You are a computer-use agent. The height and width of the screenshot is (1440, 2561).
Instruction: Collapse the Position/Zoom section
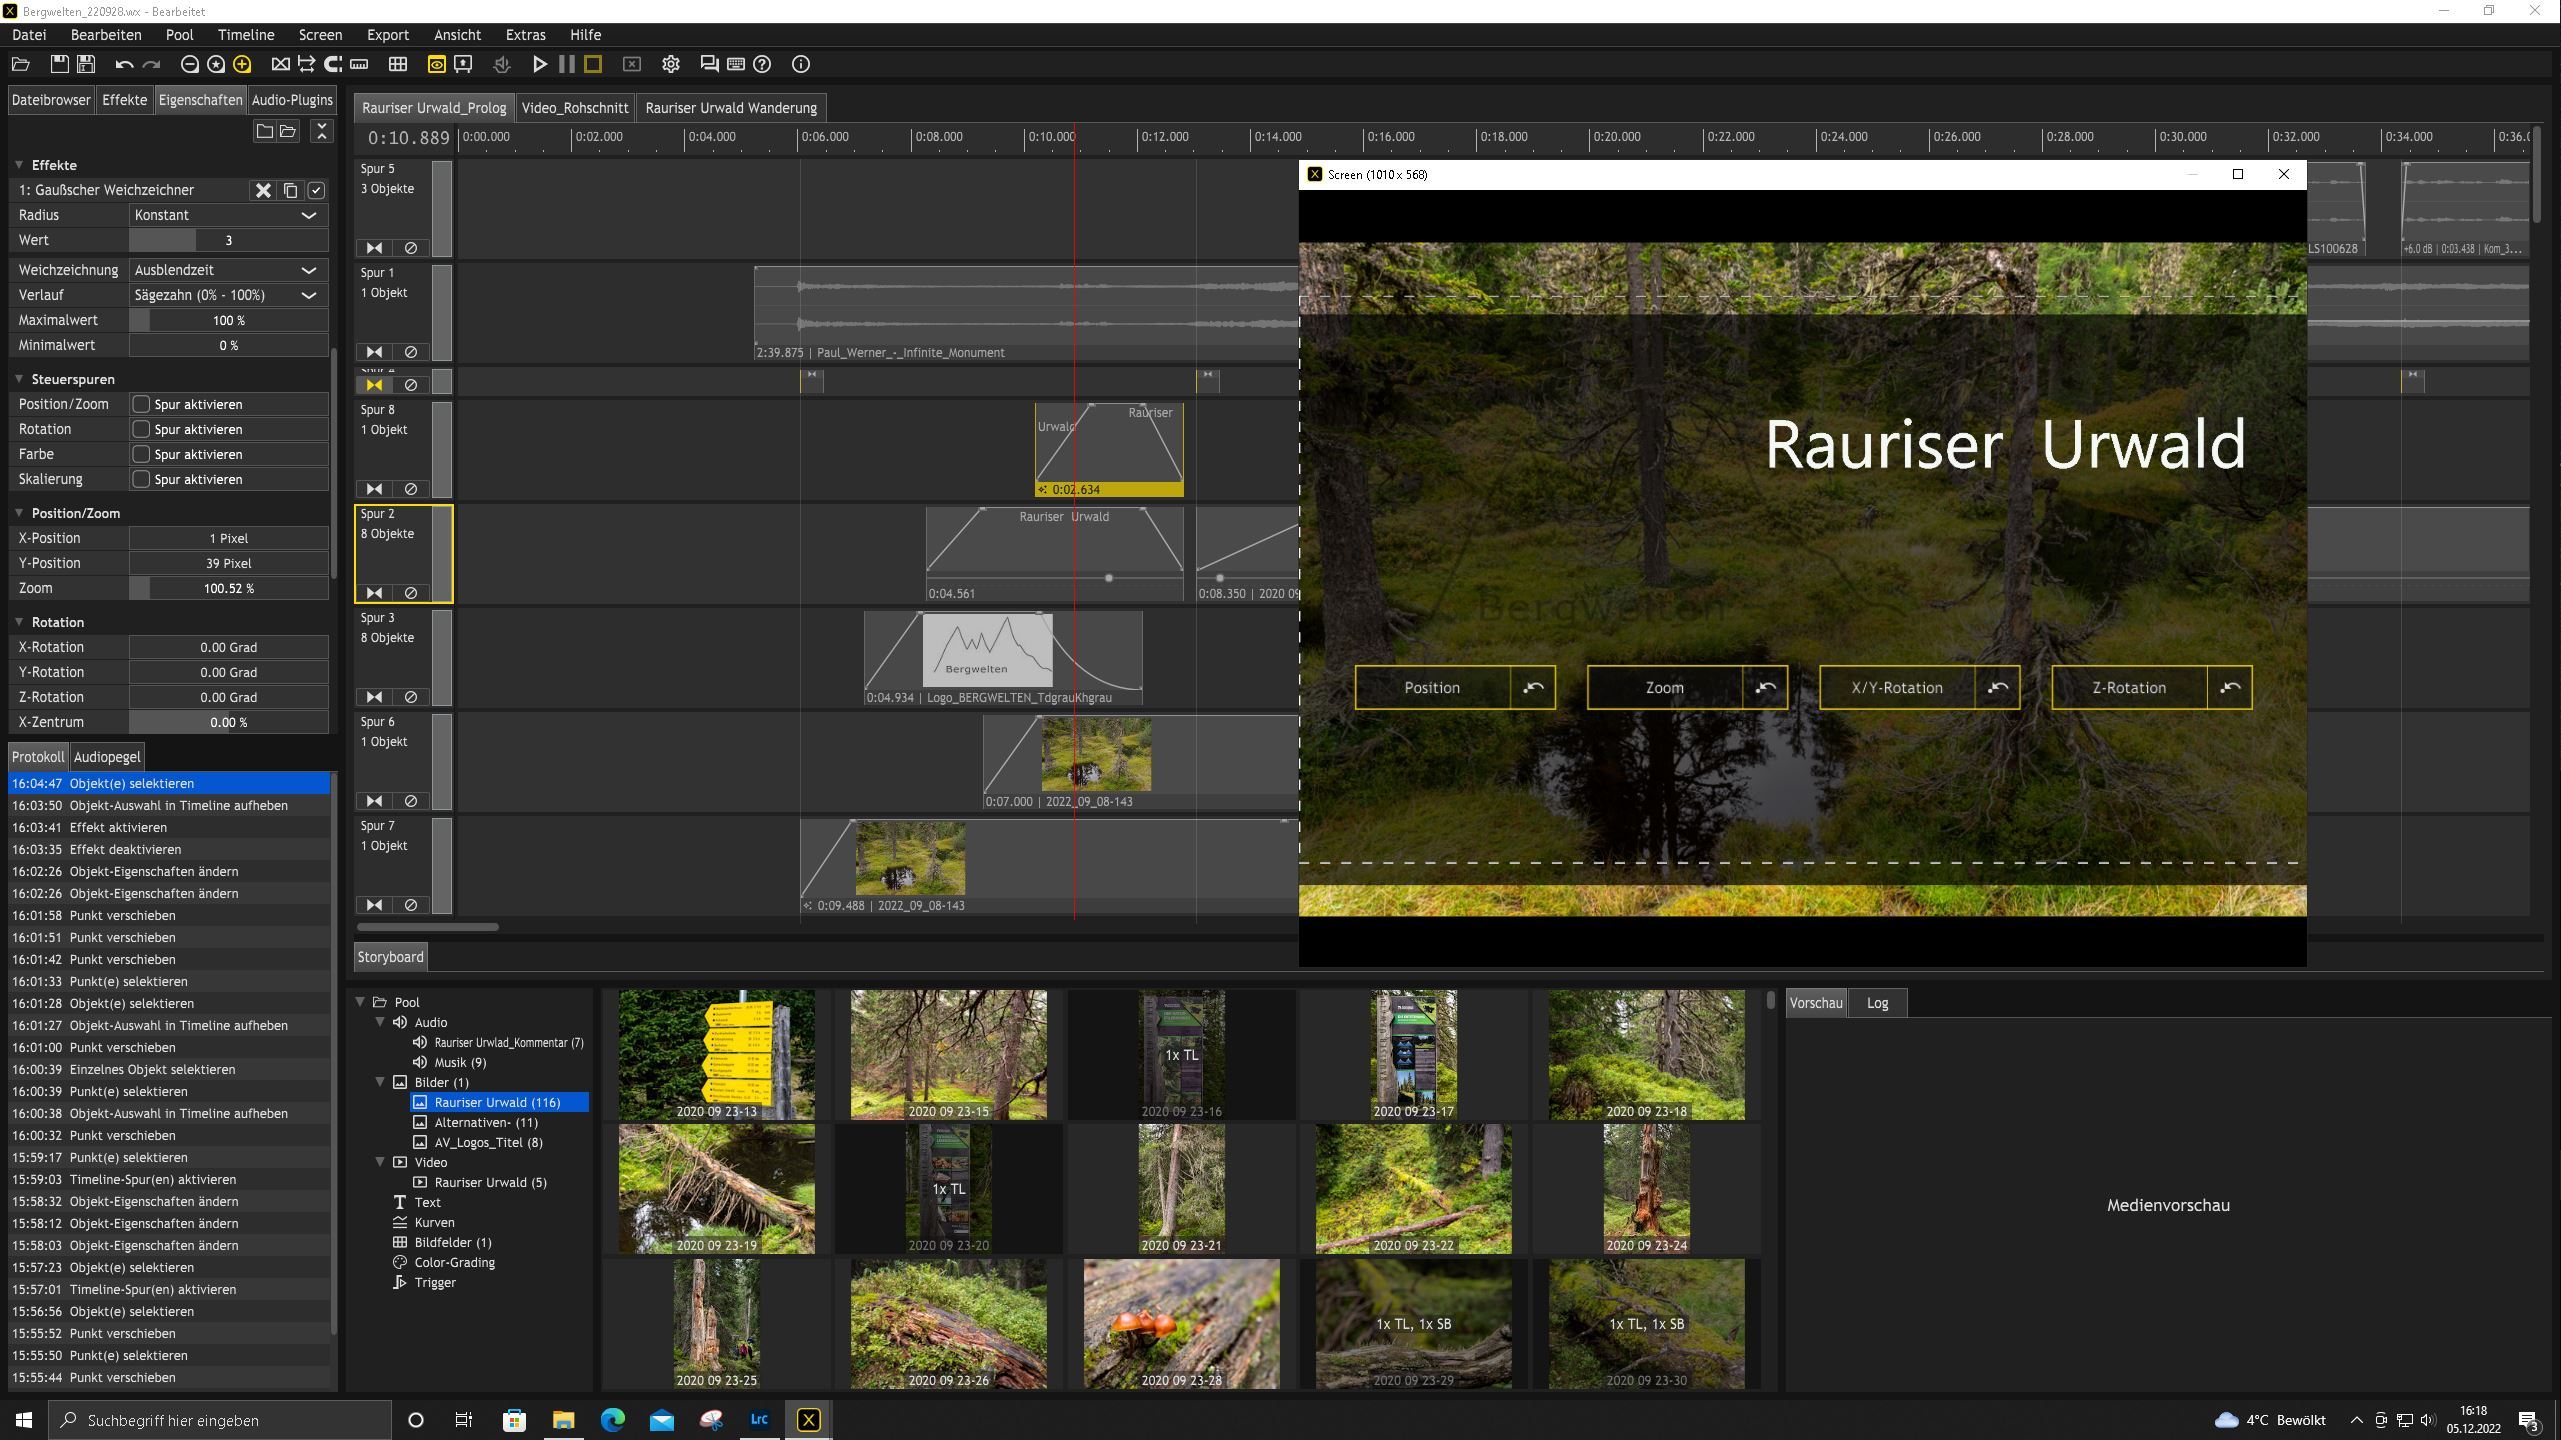pos(18,513)
